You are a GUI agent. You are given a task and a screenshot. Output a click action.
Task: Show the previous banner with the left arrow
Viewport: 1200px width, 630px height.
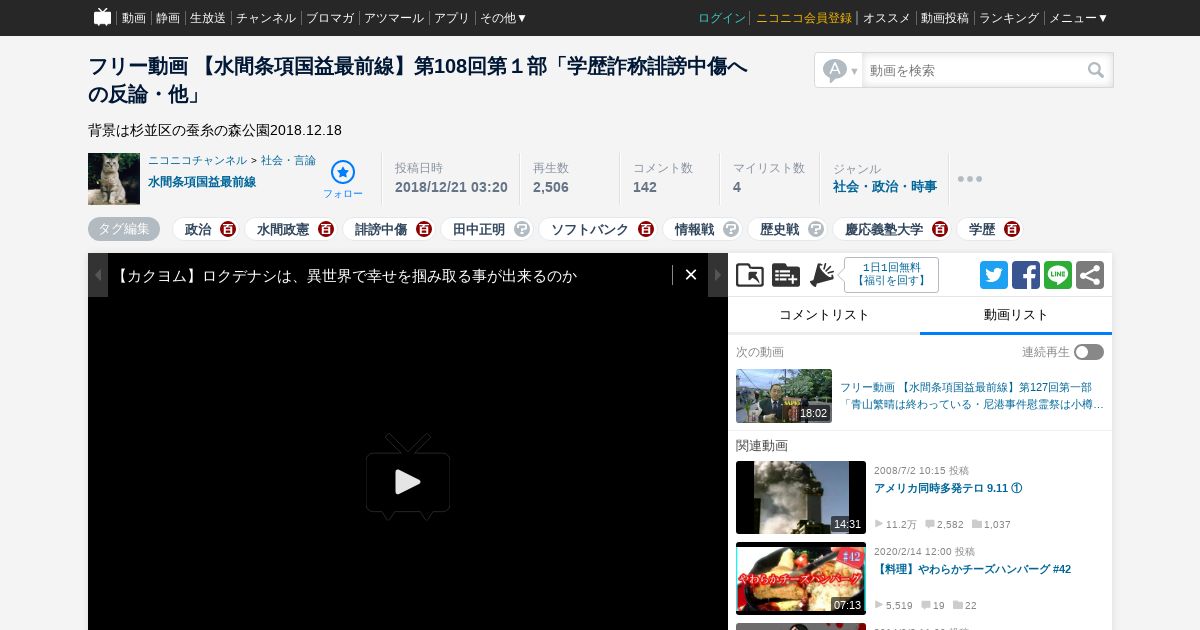[98, 275]
